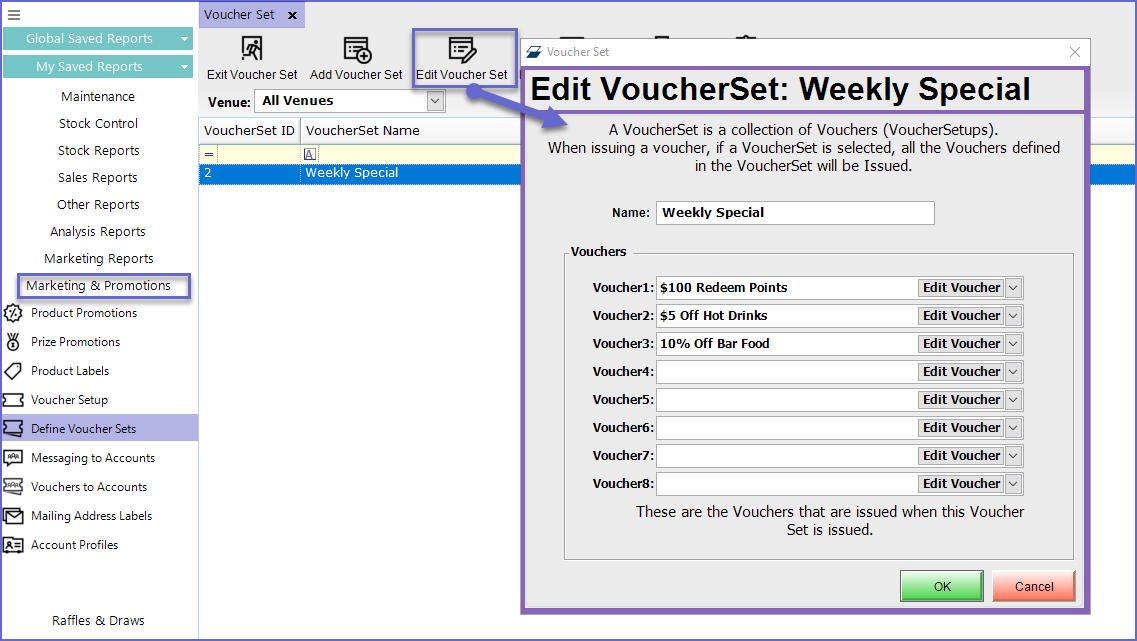Open the Voucher1 dropdown arrow
Image resolution: width=1137 pixels, height=641 pixels.
click(x=1013, y=288)
